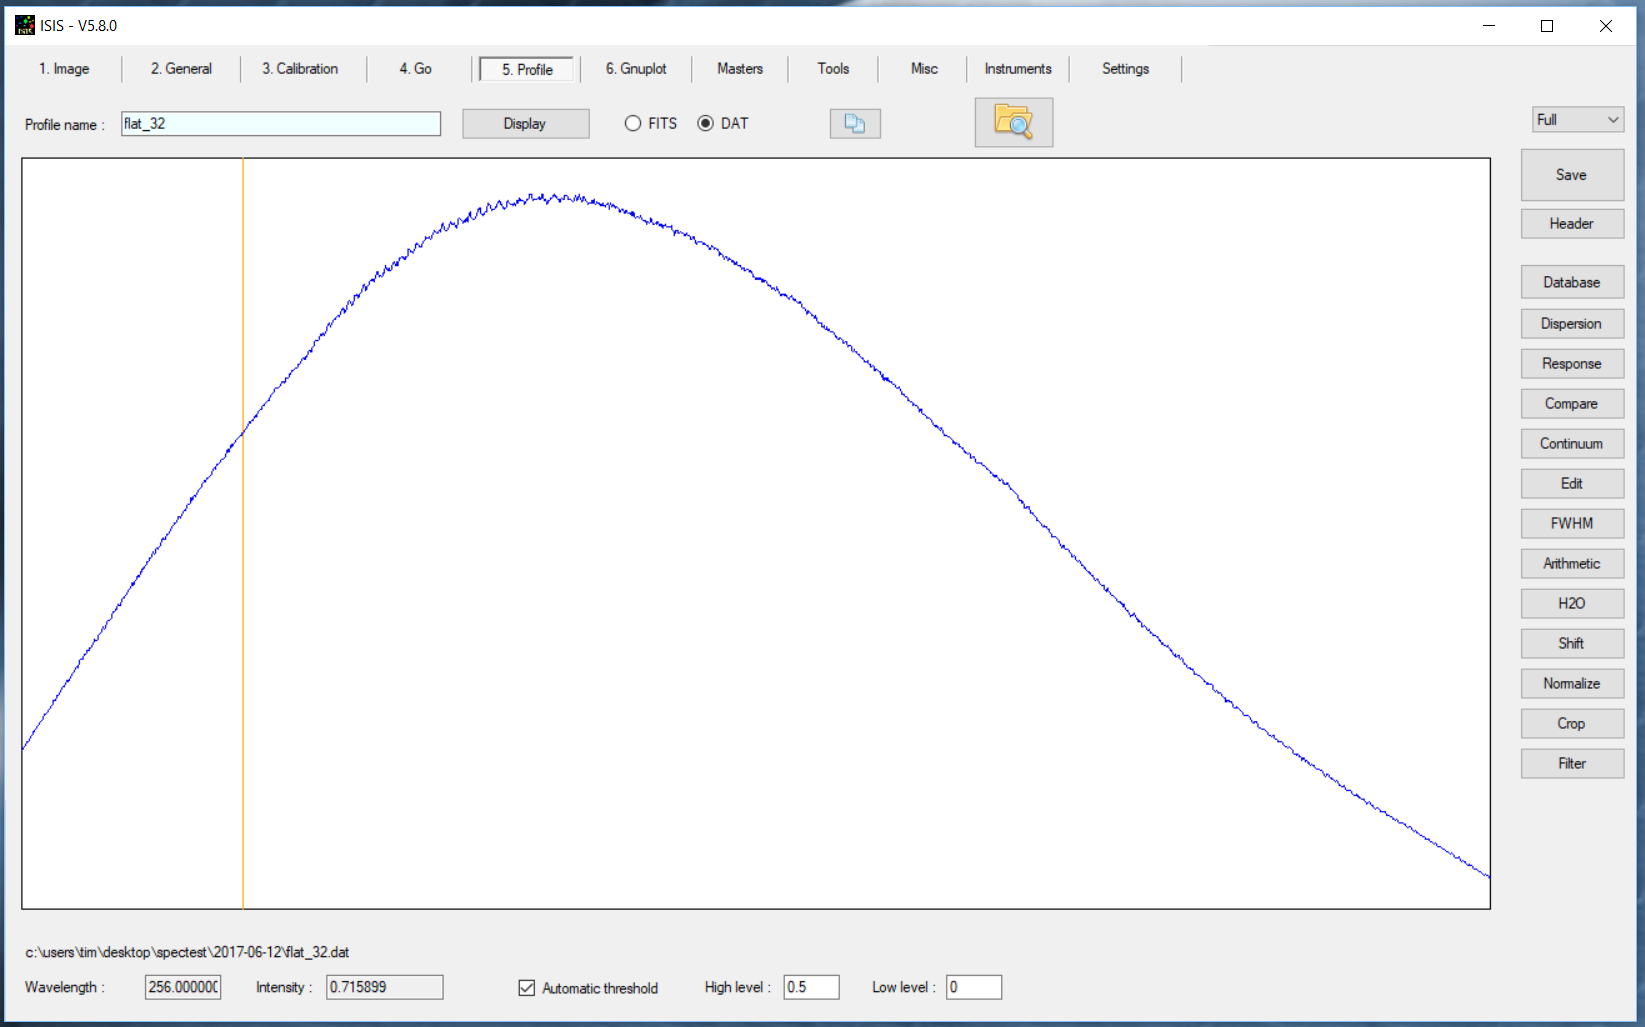Open the 6. Gnuplot tab
Image resolution: width=1645 pixels, height=1027 pixels.
tap(635, 69)
